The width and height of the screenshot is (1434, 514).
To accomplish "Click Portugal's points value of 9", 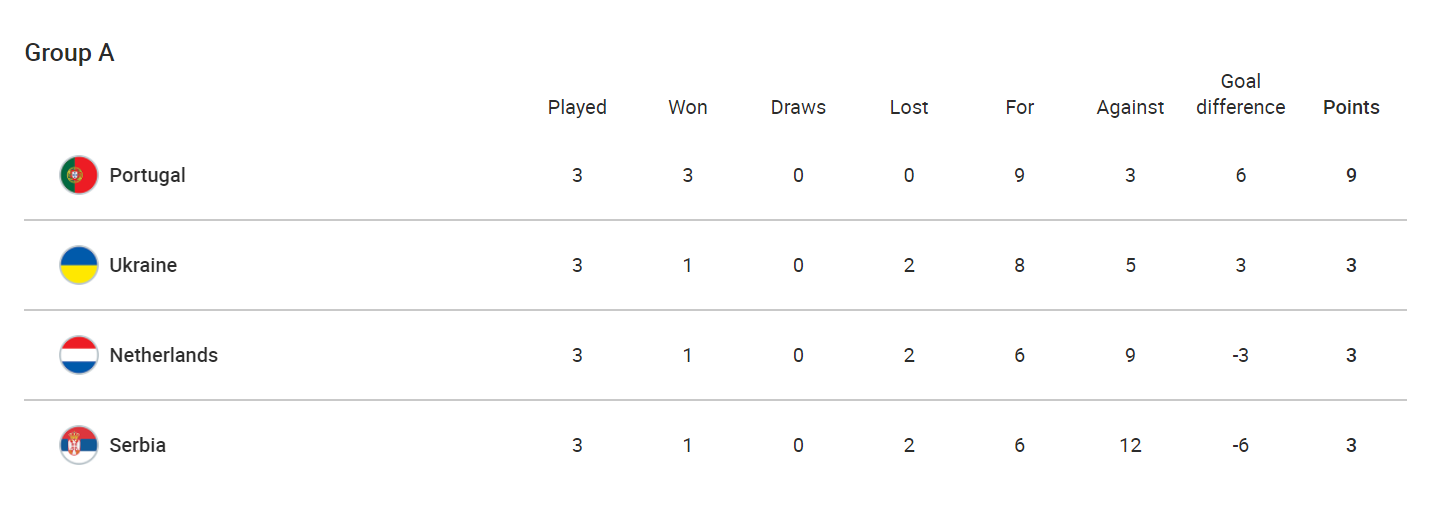I will 1351,175.
